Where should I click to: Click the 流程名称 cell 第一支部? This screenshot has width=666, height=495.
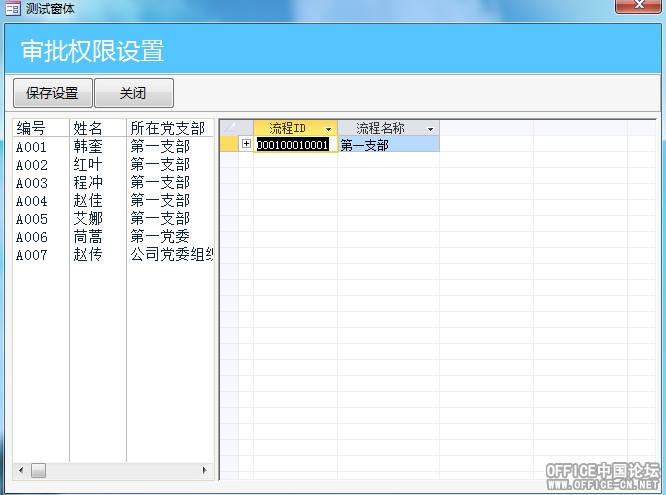[389, 144]
